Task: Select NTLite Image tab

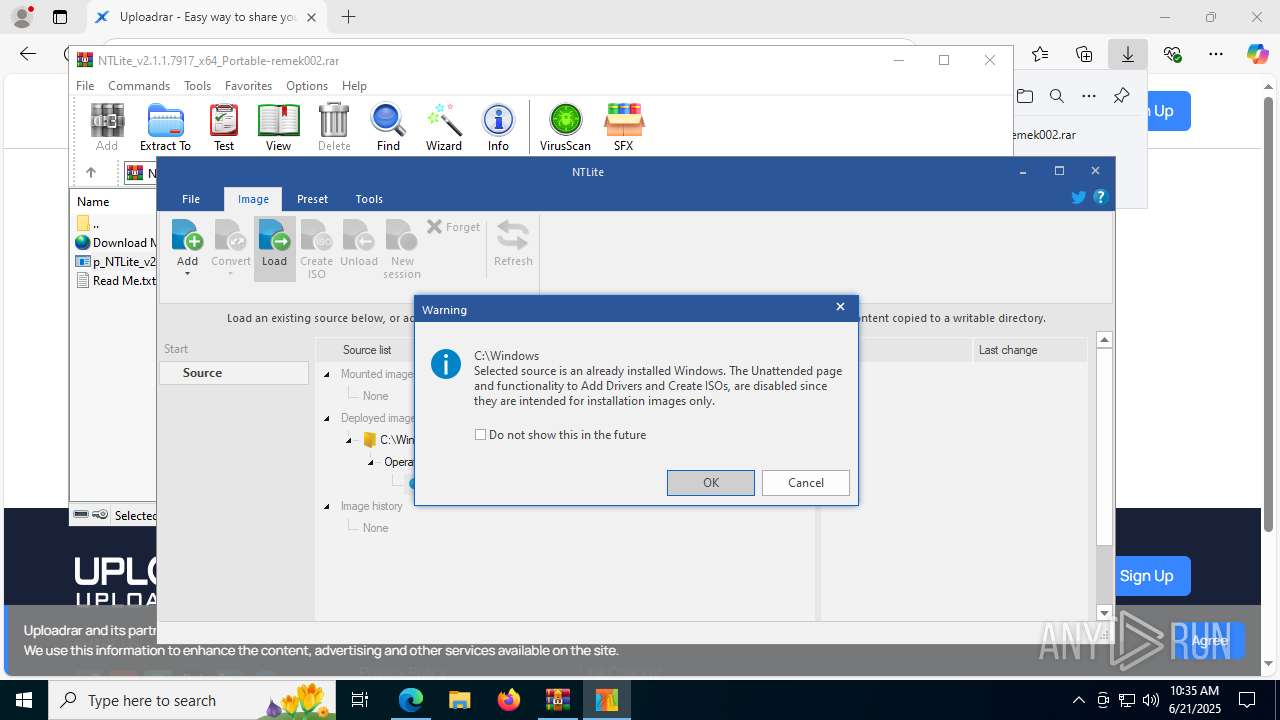Action: [253, 199]
